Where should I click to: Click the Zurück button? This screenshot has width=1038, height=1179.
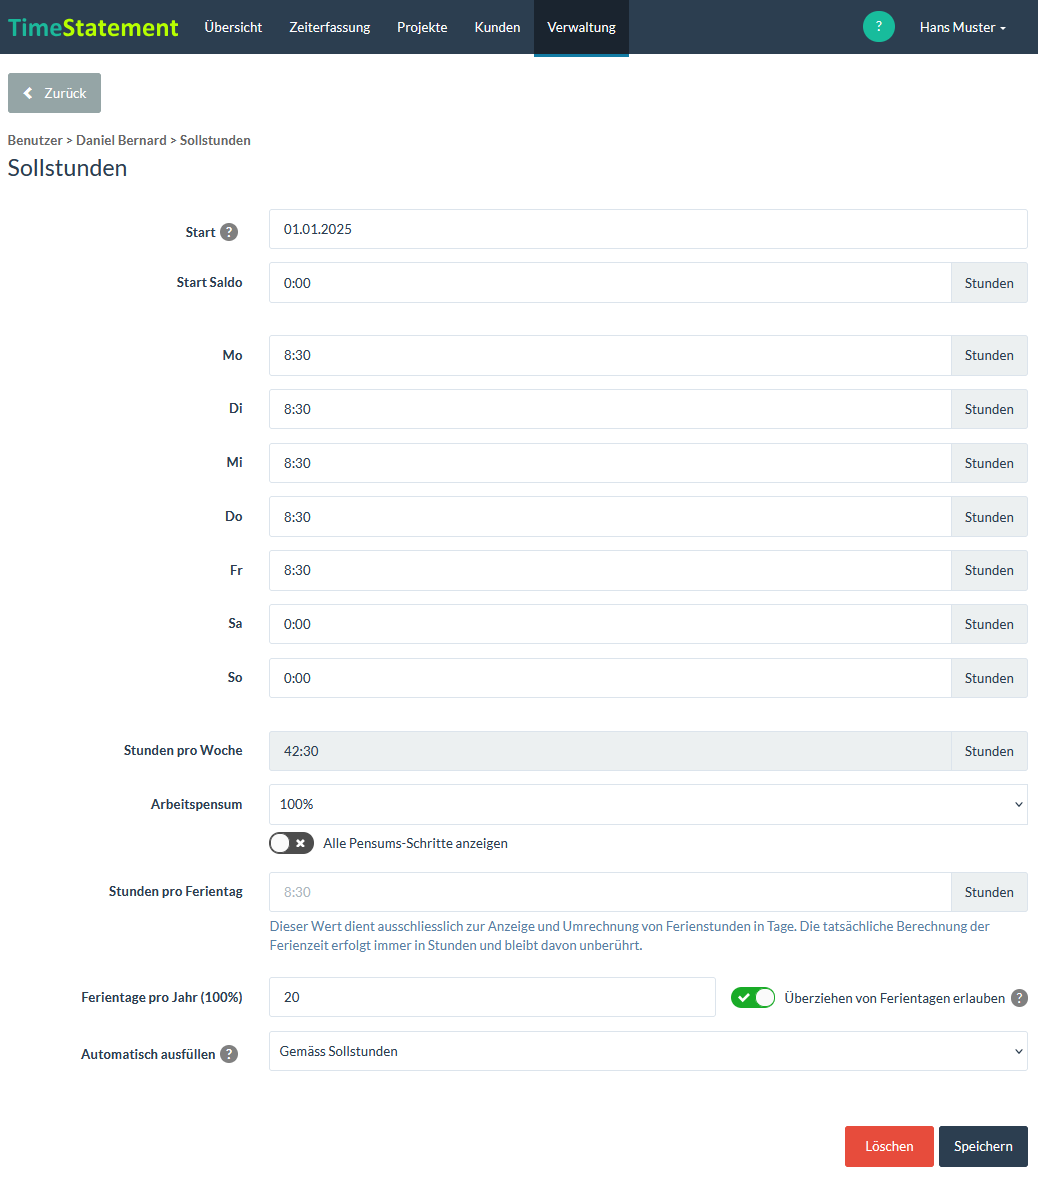(x=54, y=93)
